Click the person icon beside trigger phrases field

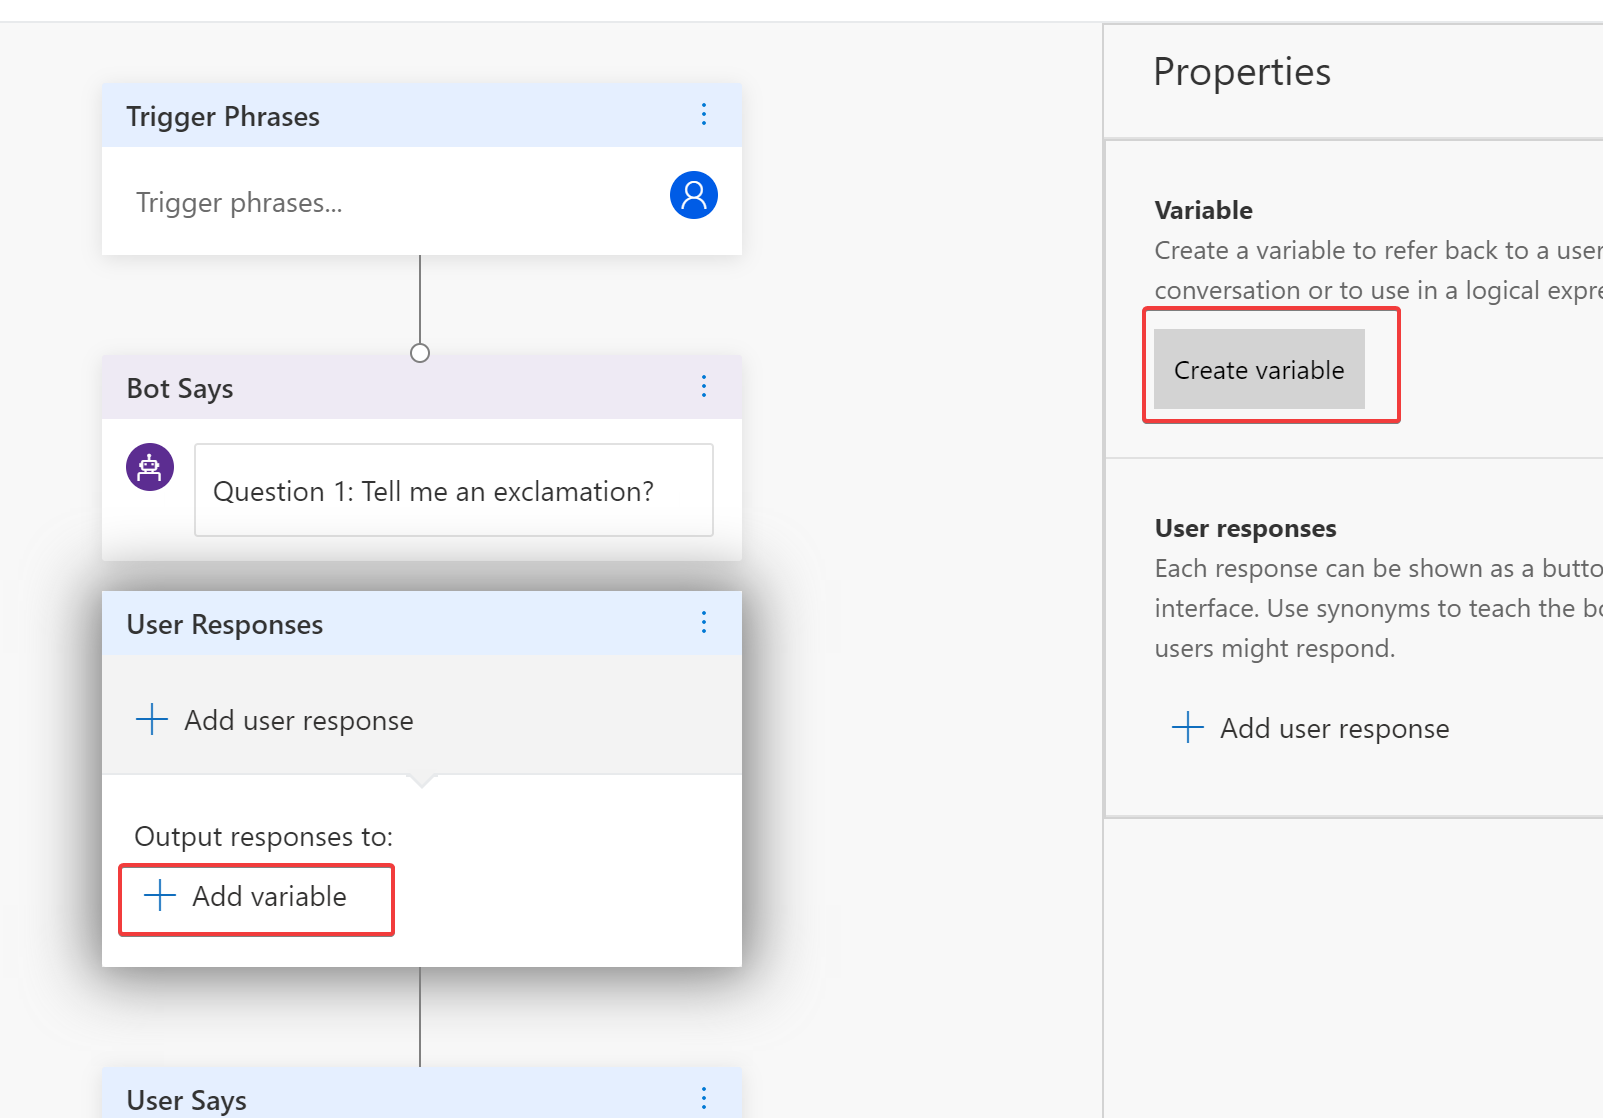tap(693, 195)
